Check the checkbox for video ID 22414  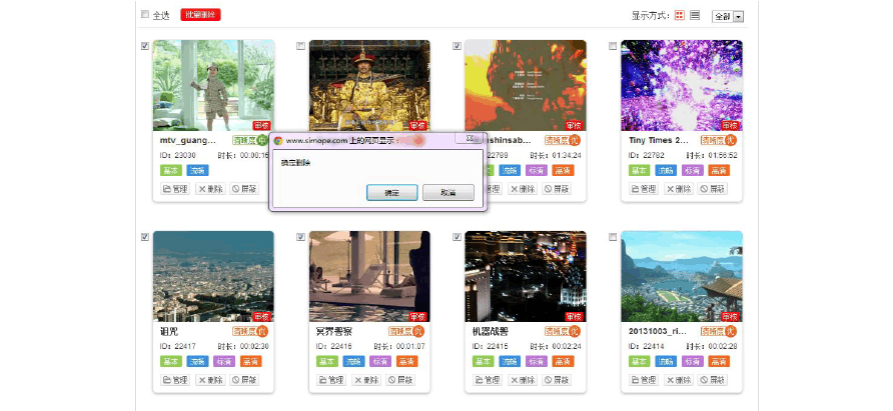(613, 237)
